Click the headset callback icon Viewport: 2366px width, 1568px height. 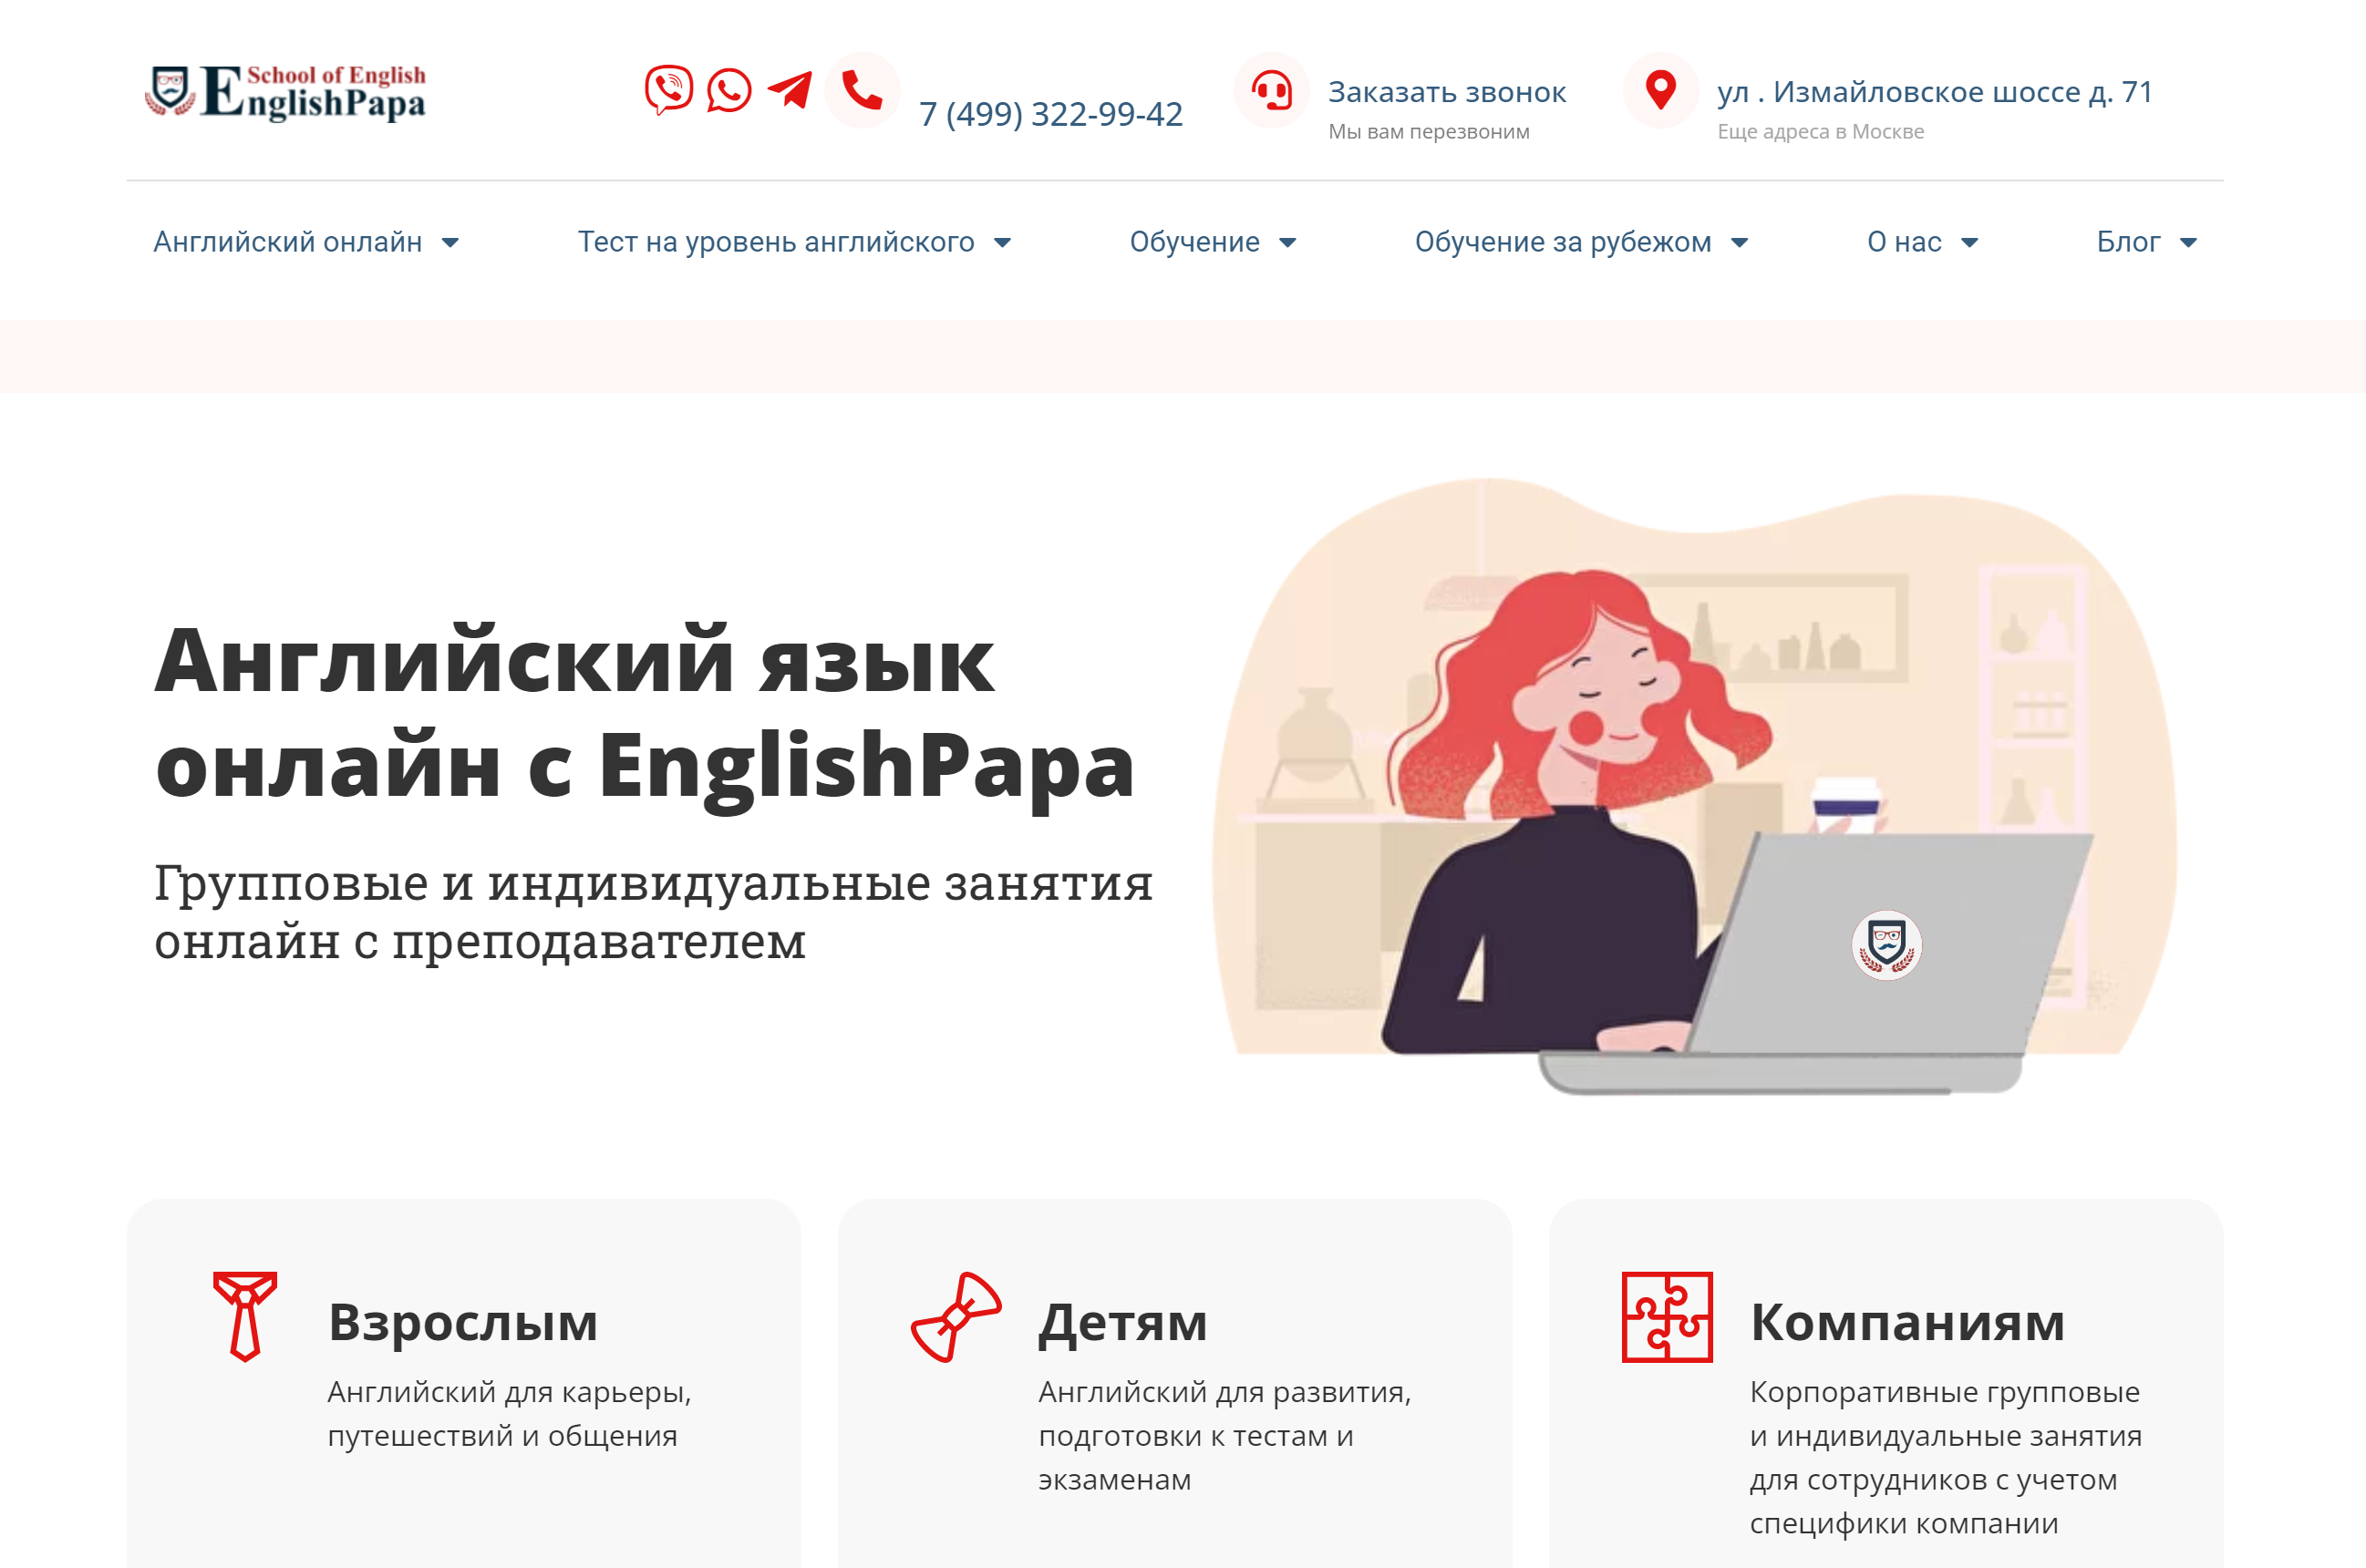click(x=1270, y=91)
